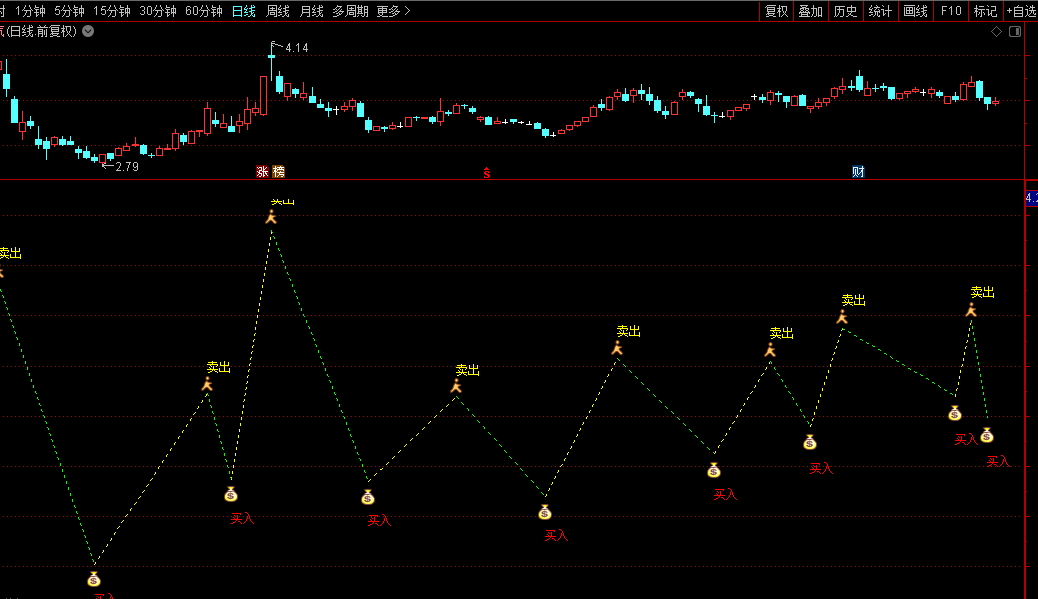Viewport: 1038px width, 599px height.
Task: Click the diamond icon above the chart
Action: pyautogui.click(x=996, y=32)
